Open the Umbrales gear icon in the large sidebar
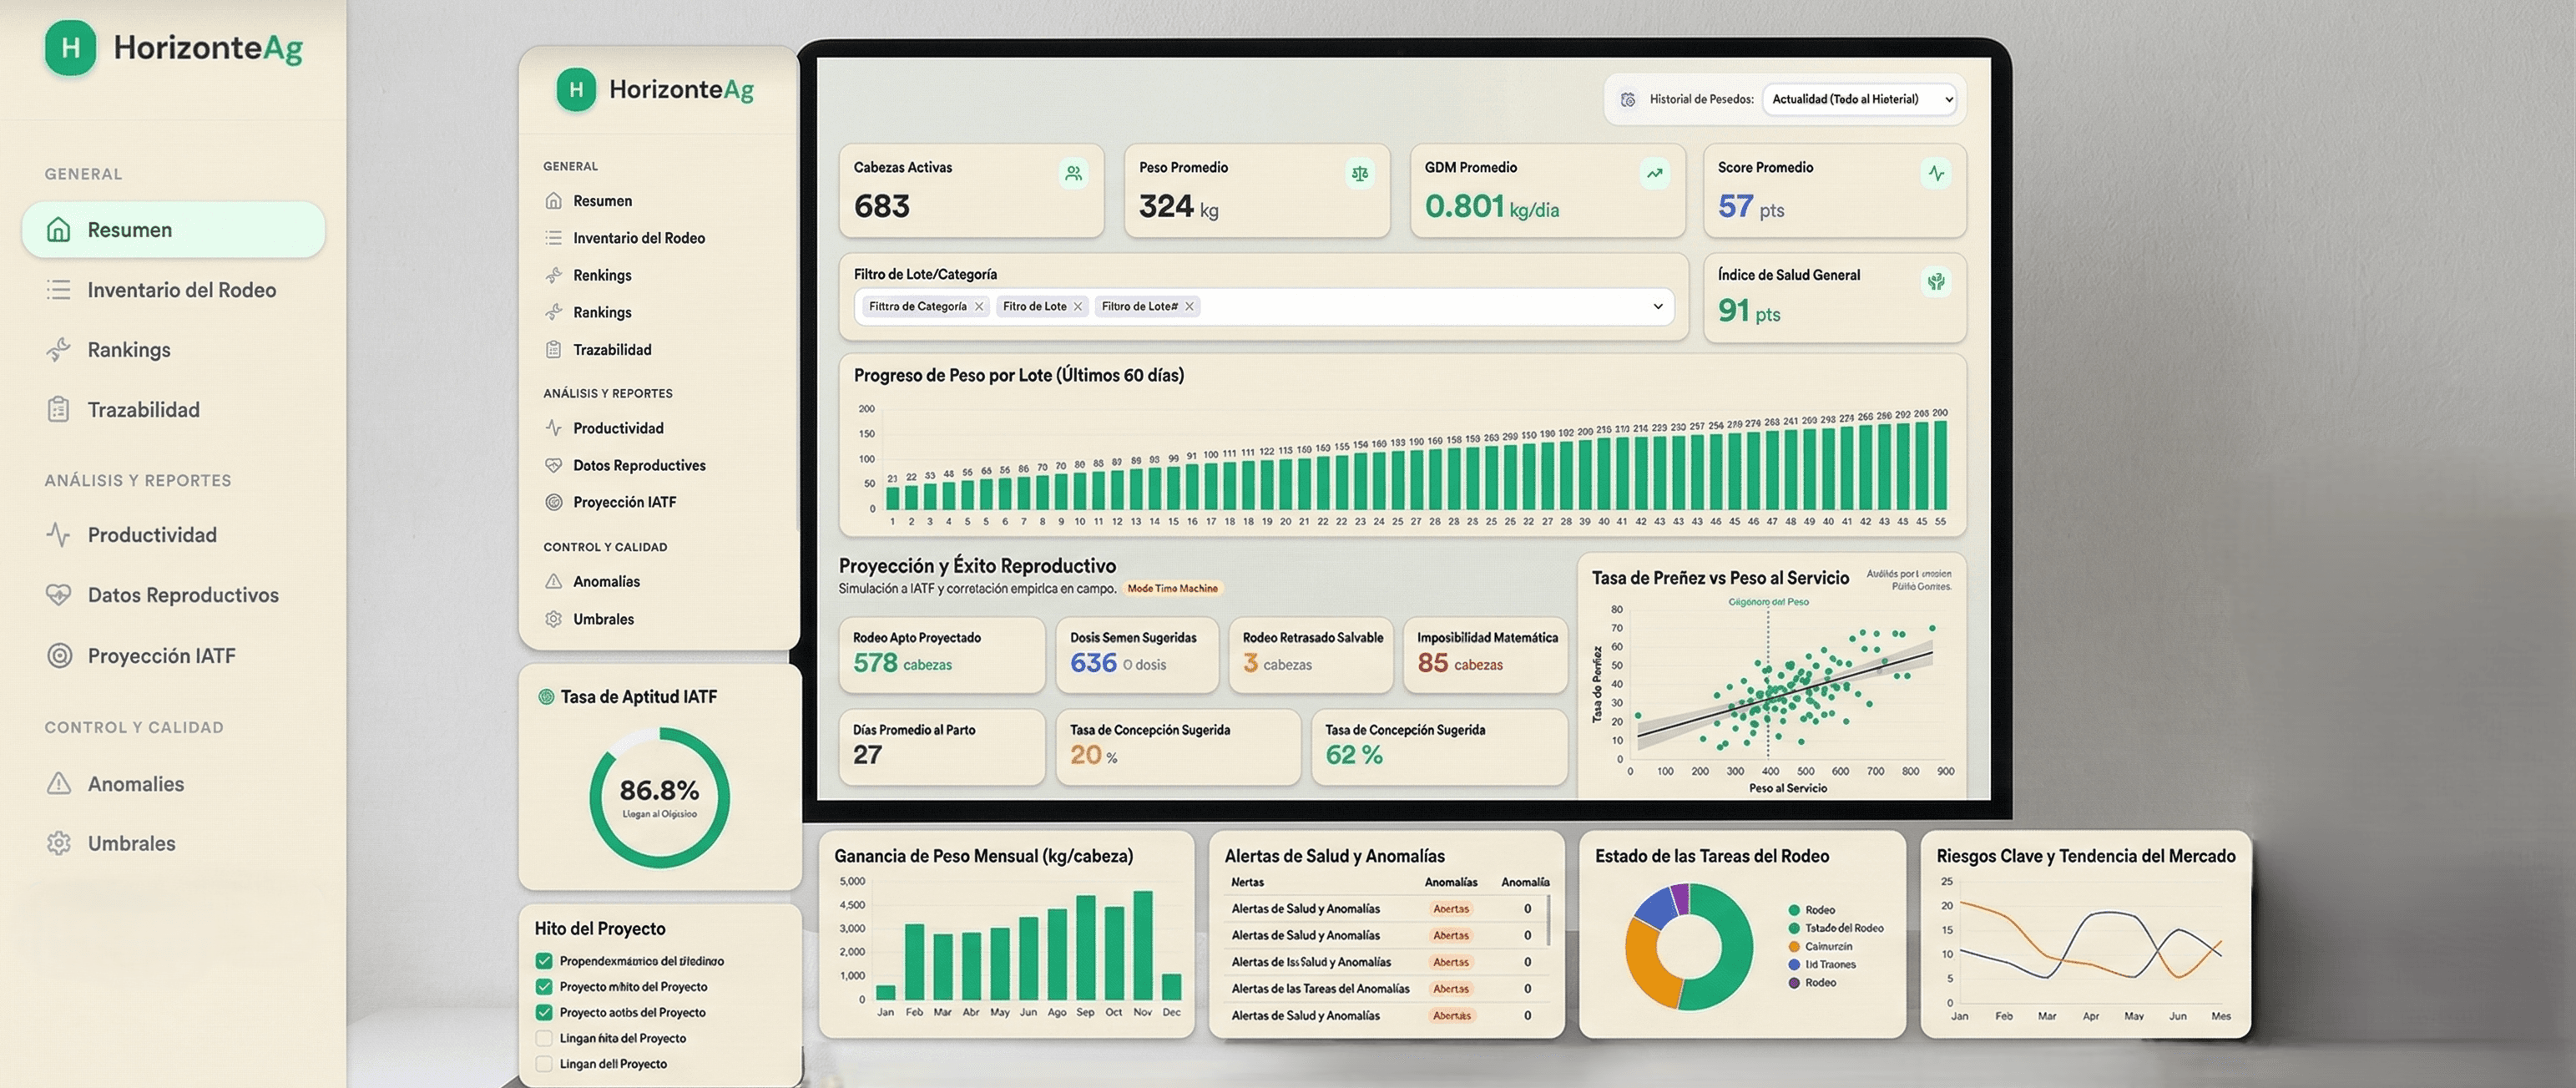This screenshot has width=2576, height=1088. (59, 843)
